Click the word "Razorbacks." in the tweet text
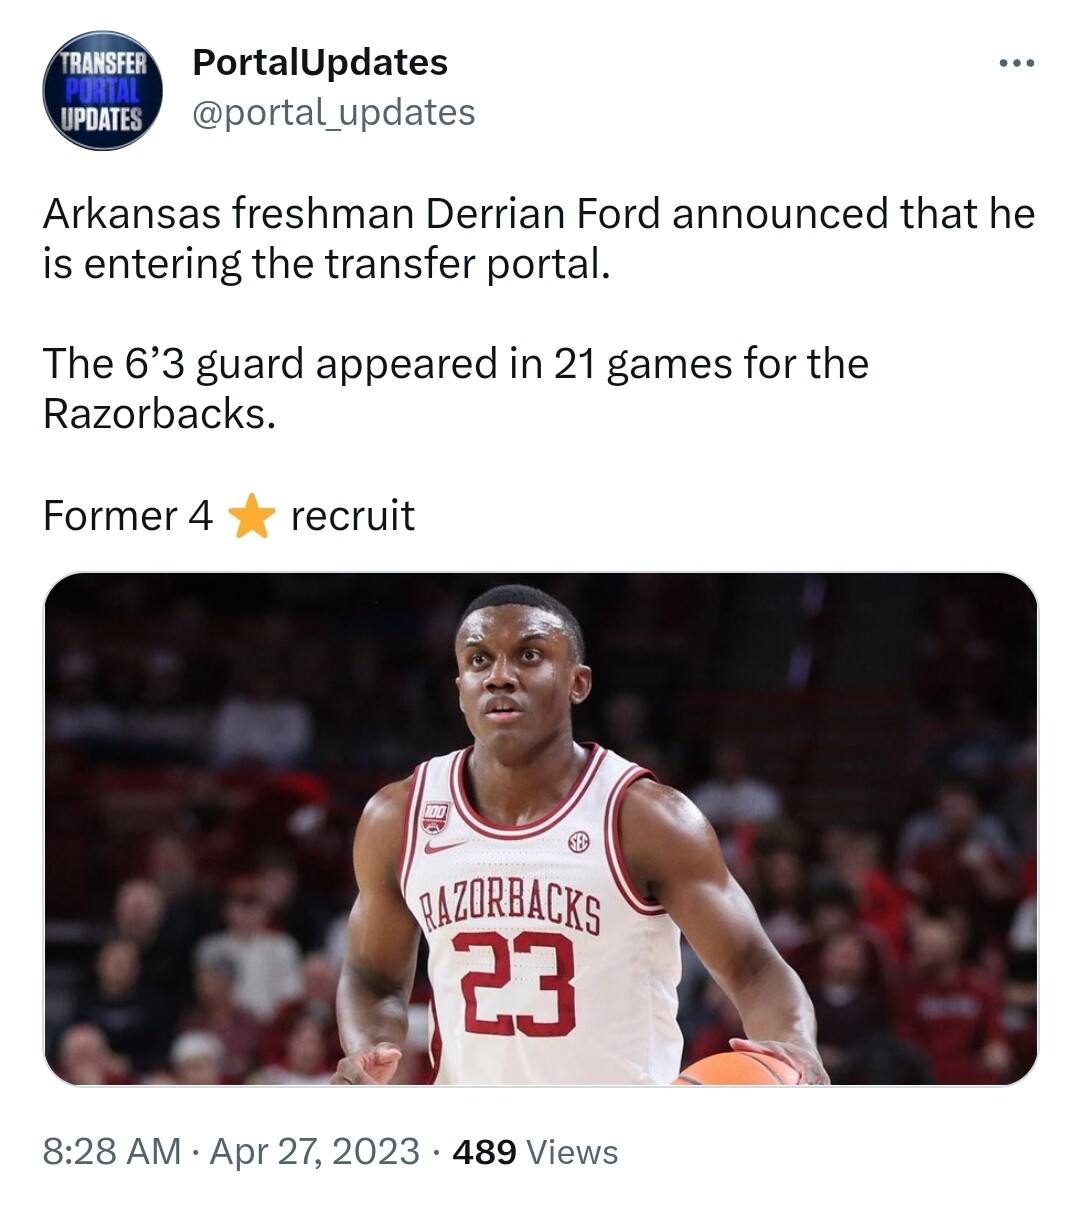This screenshot has height=1210, width=1080. [159, 413]
